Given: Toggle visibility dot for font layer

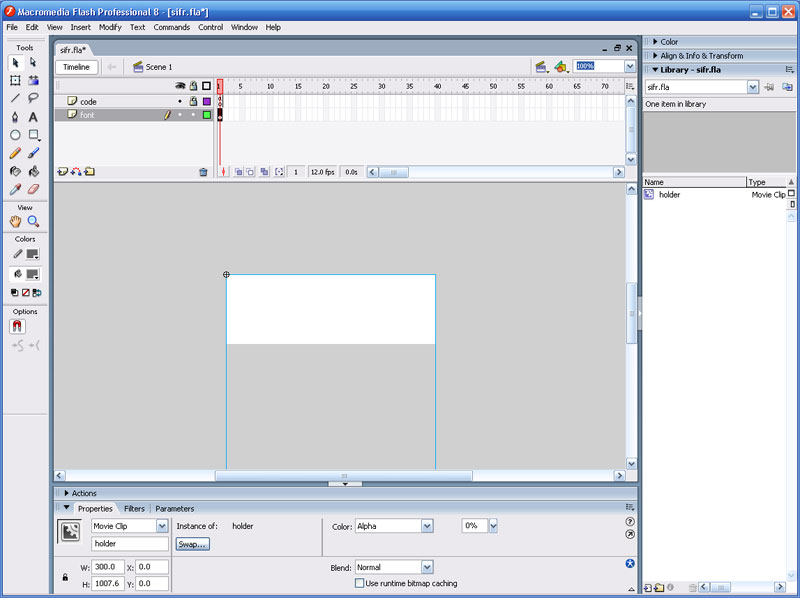Looking at the screenshot, I should (180, 115).
